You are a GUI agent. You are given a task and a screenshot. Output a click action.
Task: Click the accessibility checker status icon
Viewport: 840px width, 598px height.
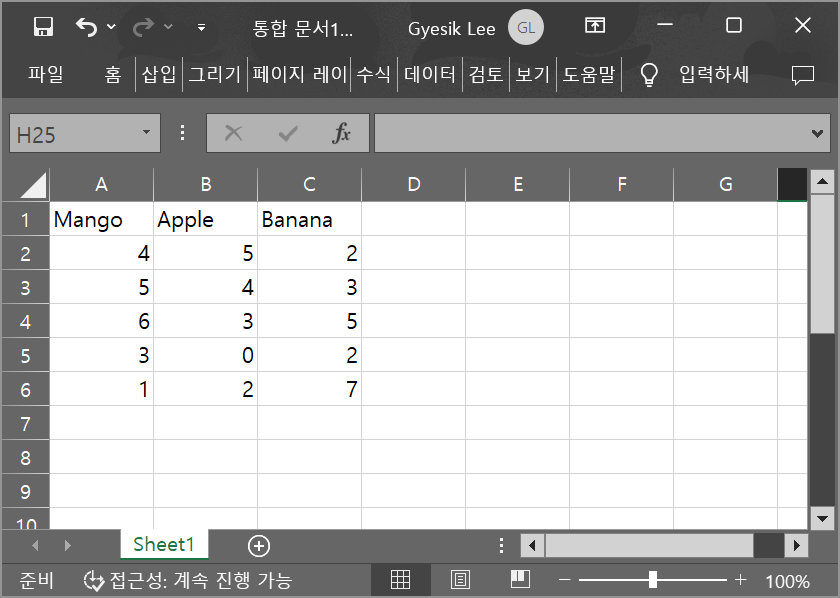[94, 580]
